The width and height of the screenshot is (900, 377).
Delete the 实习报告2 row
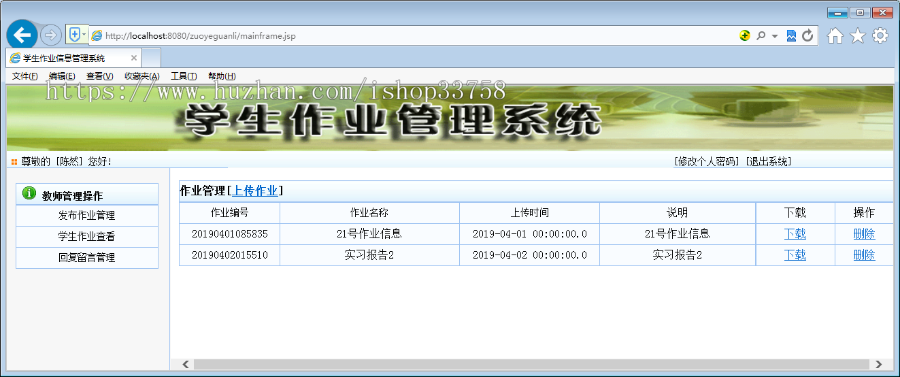tap(864, 255)
